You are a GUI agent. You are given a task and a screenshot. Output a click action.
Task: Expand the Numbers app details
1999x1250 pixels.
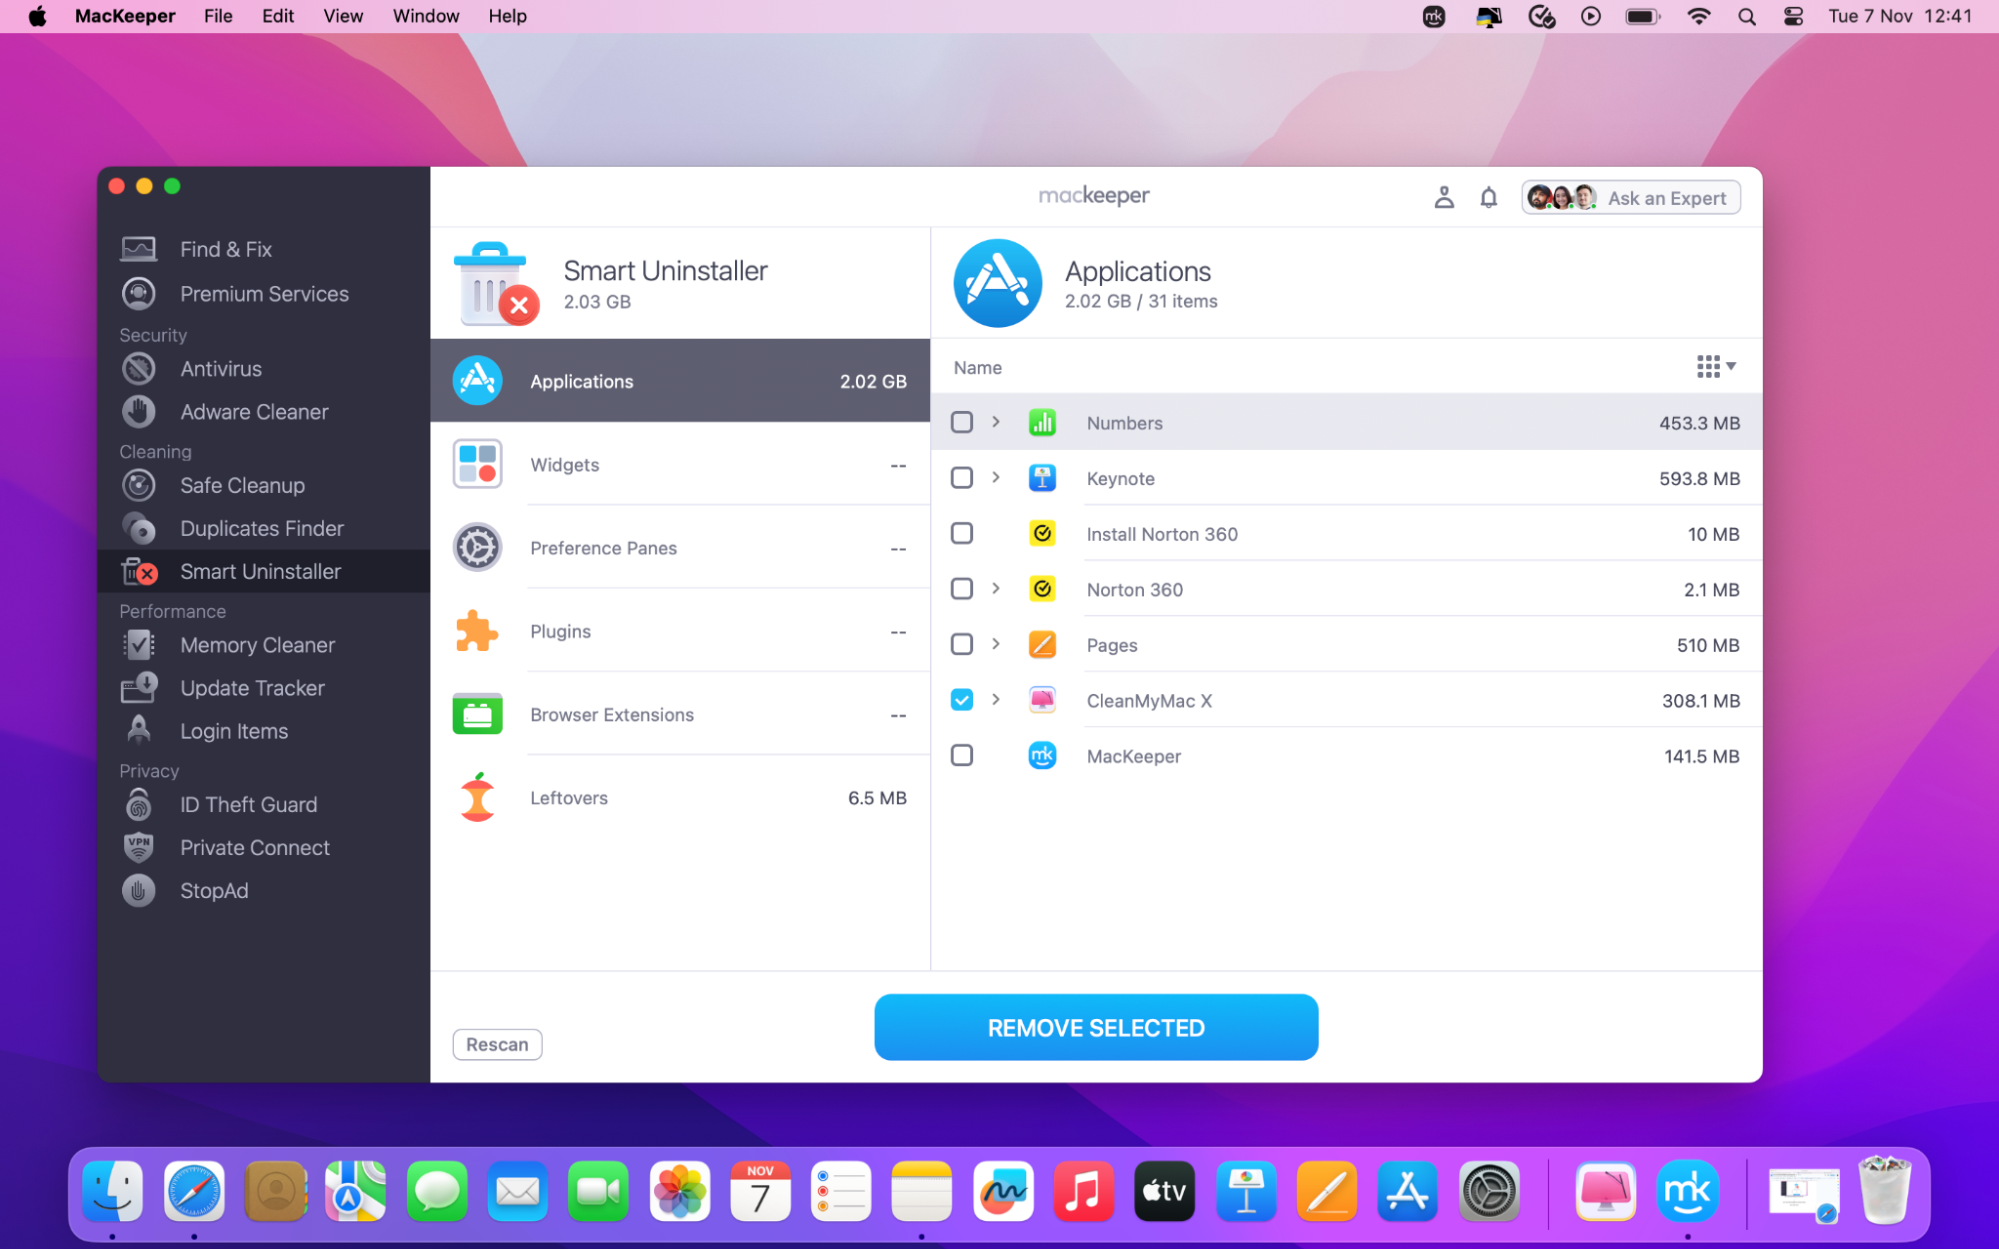pyautogui.click(x=996, y=422)
